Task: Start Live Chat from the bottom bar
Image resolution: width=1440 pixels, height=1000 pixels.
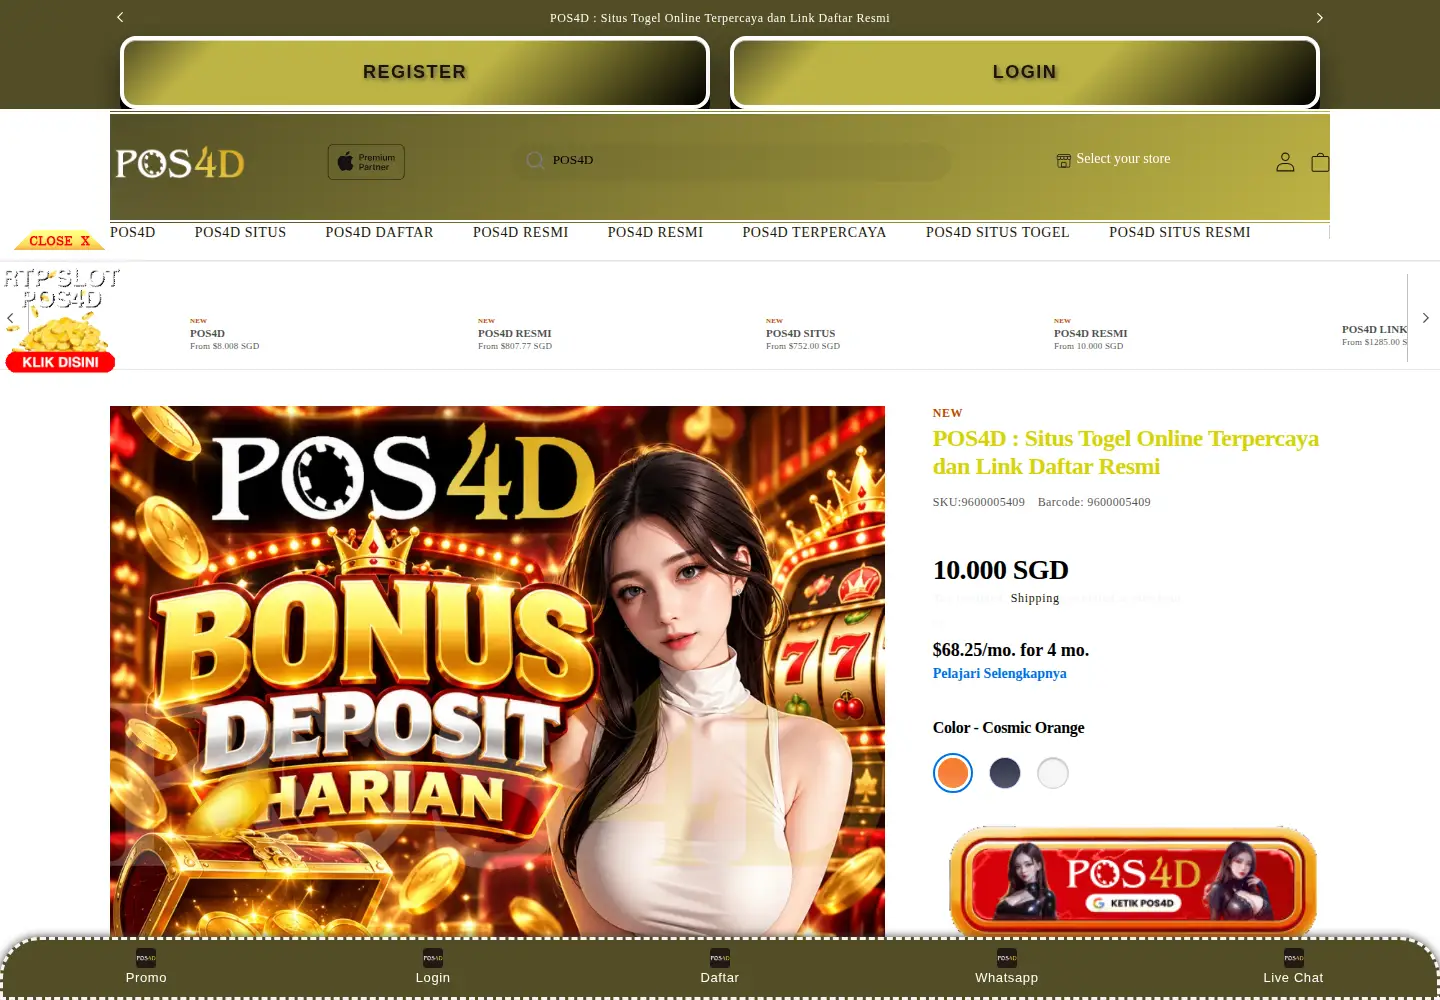Action: click(x=1293, y=967)
